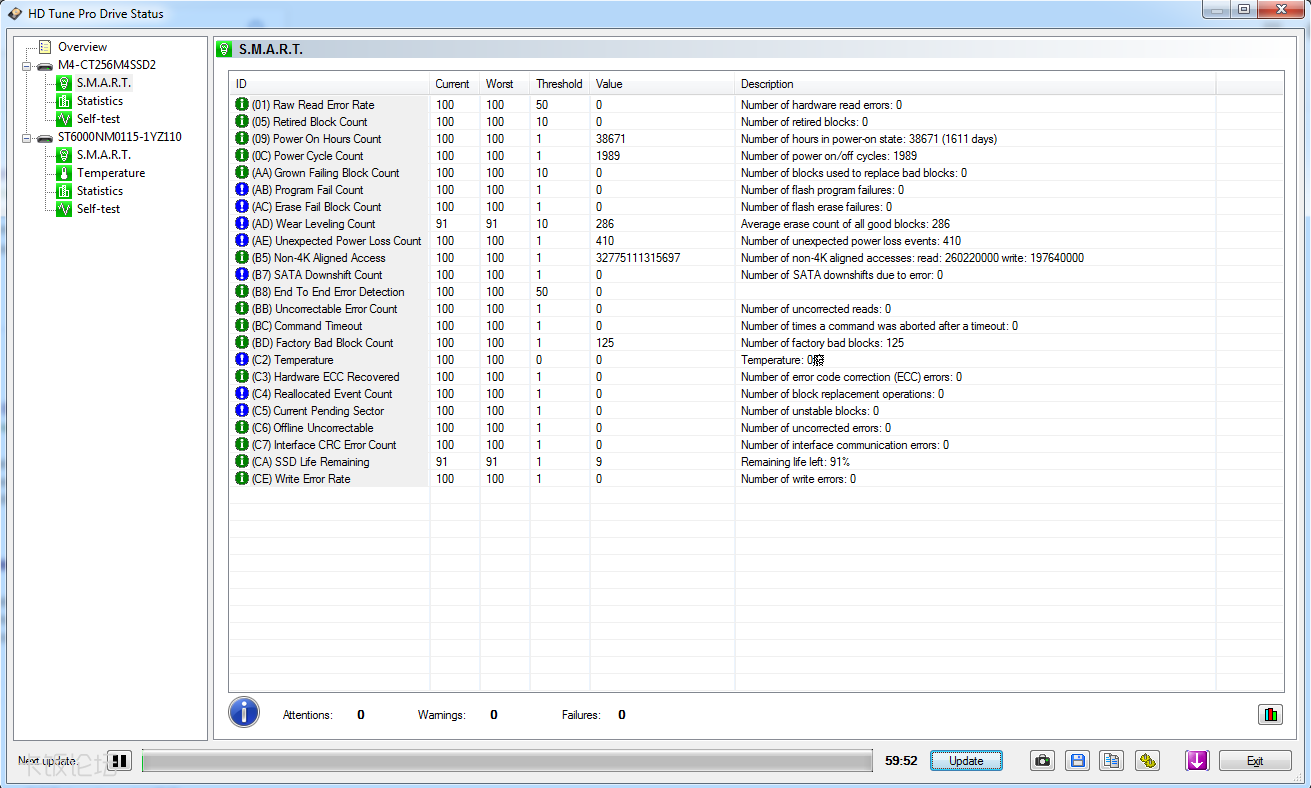Viewport: 1311px width, 788px height.
Task: Open Self-test under M4-CT256M4SSD2
Action: [98, 119]
